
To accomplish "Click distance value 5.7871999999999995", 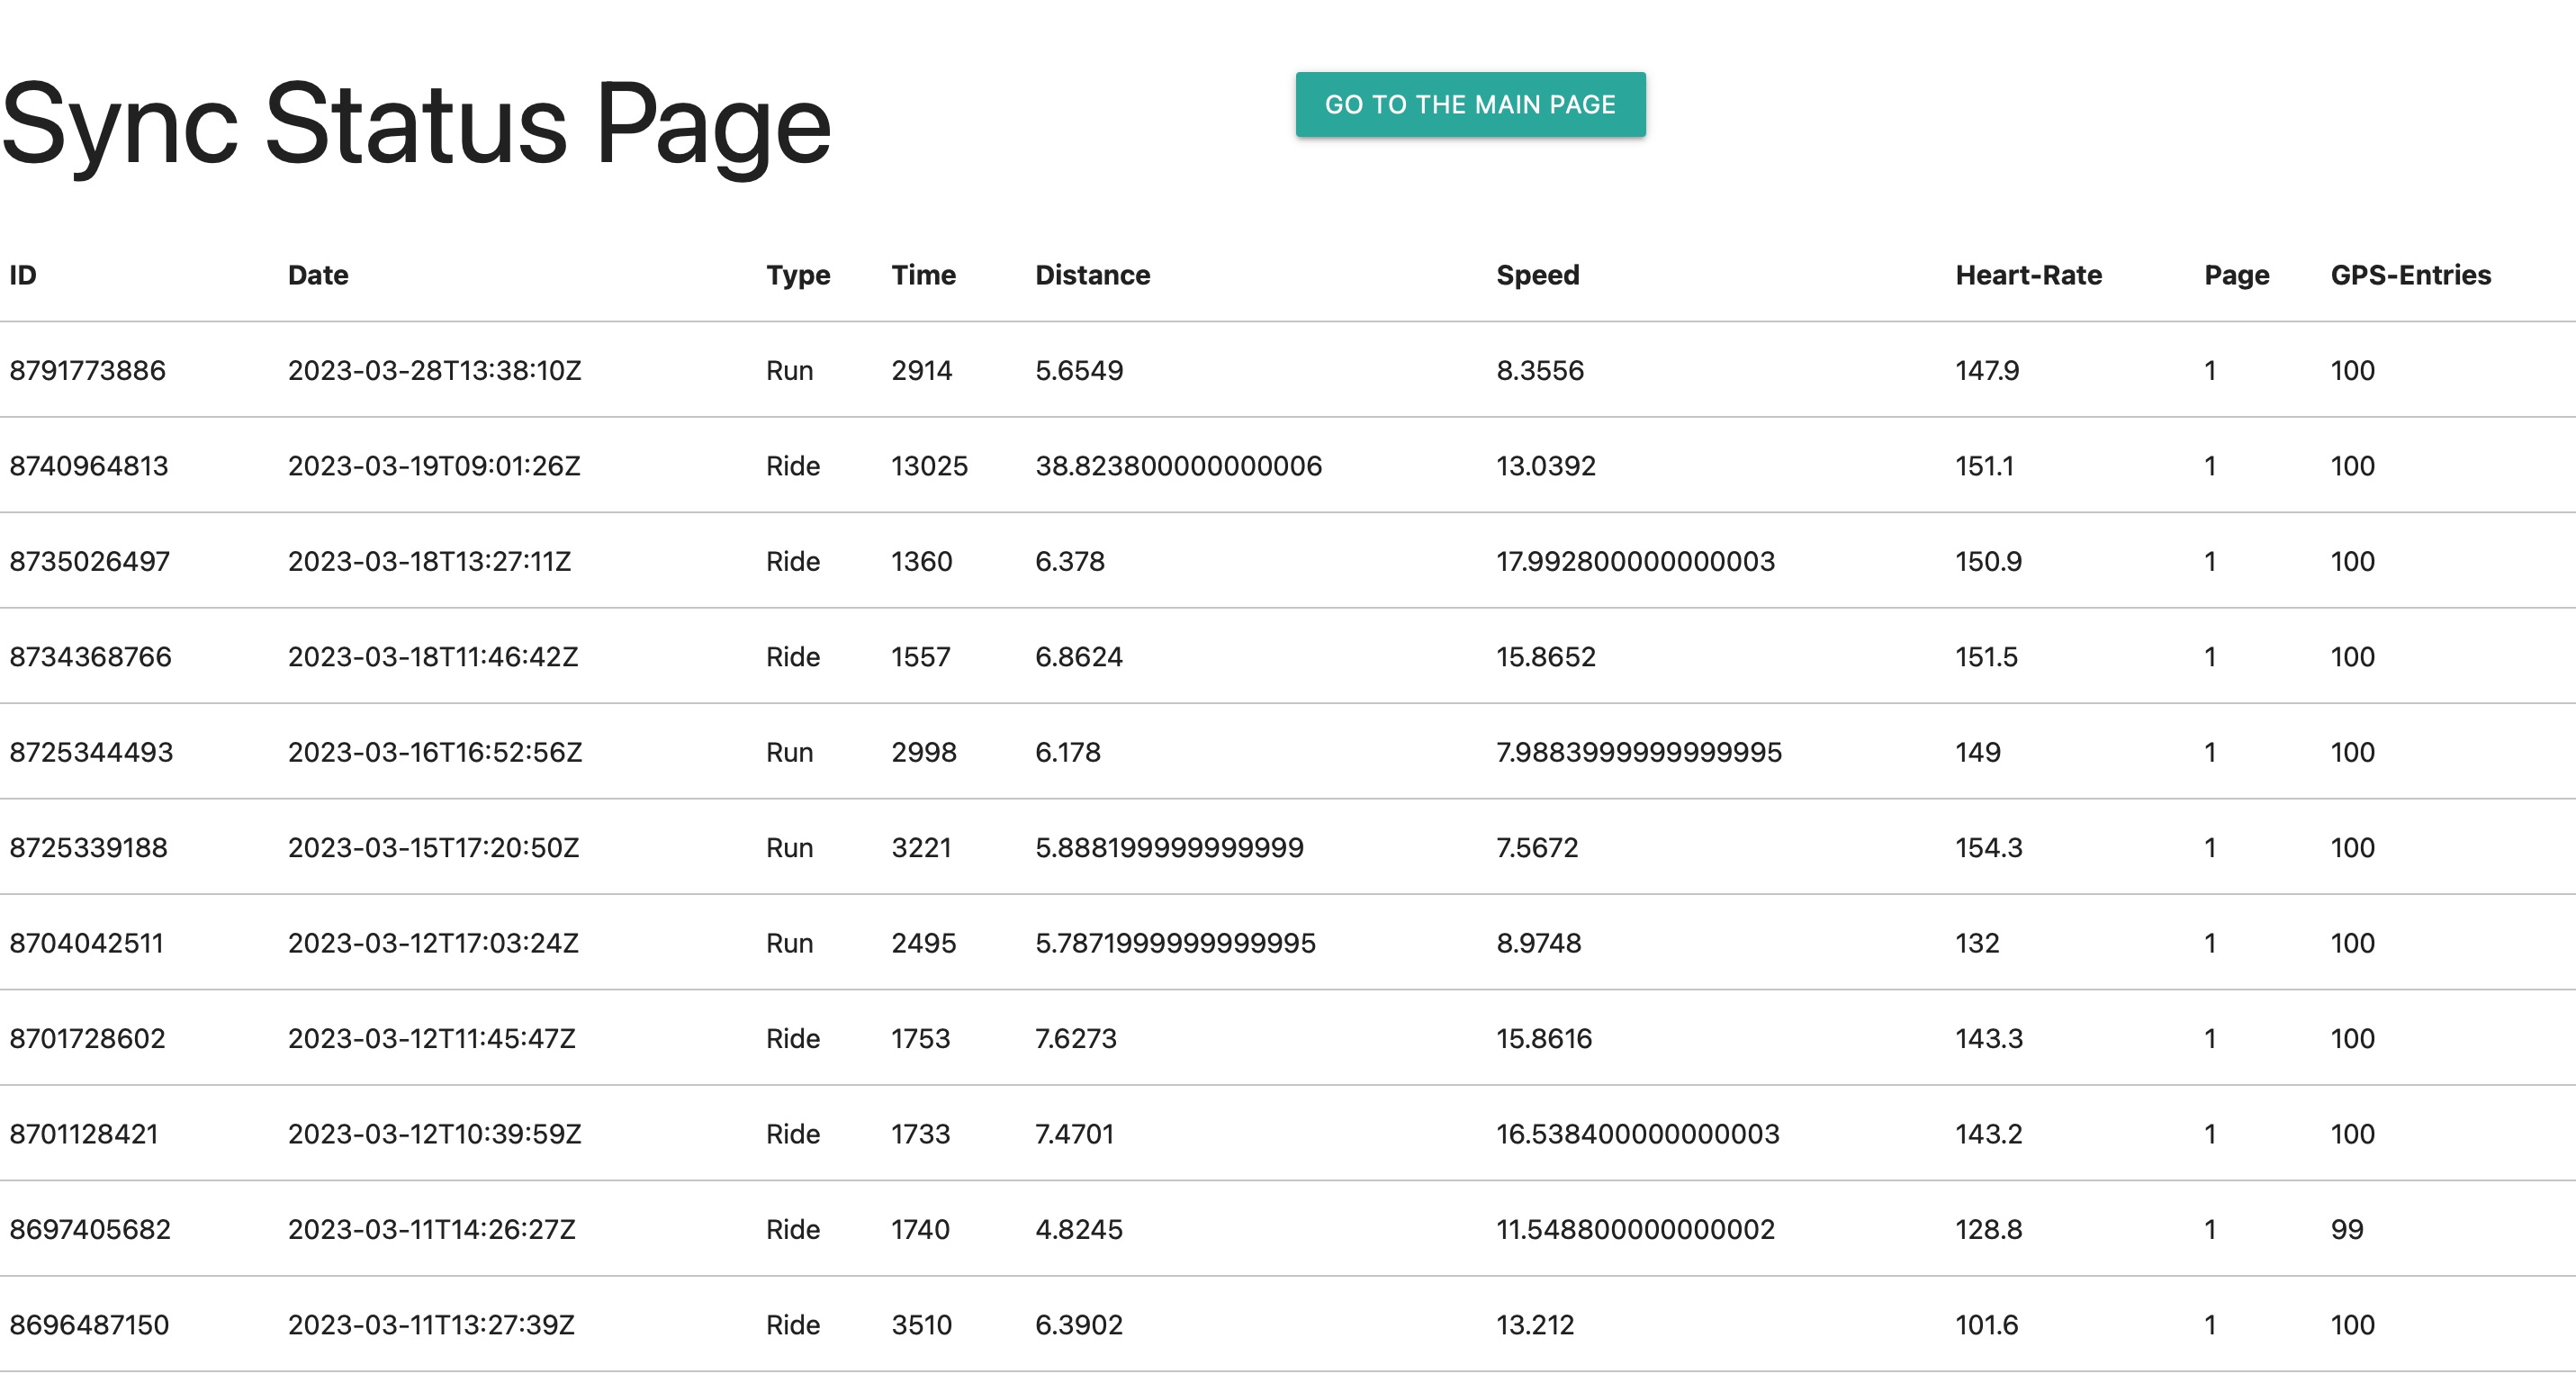I will click(x=1175, y=943).
